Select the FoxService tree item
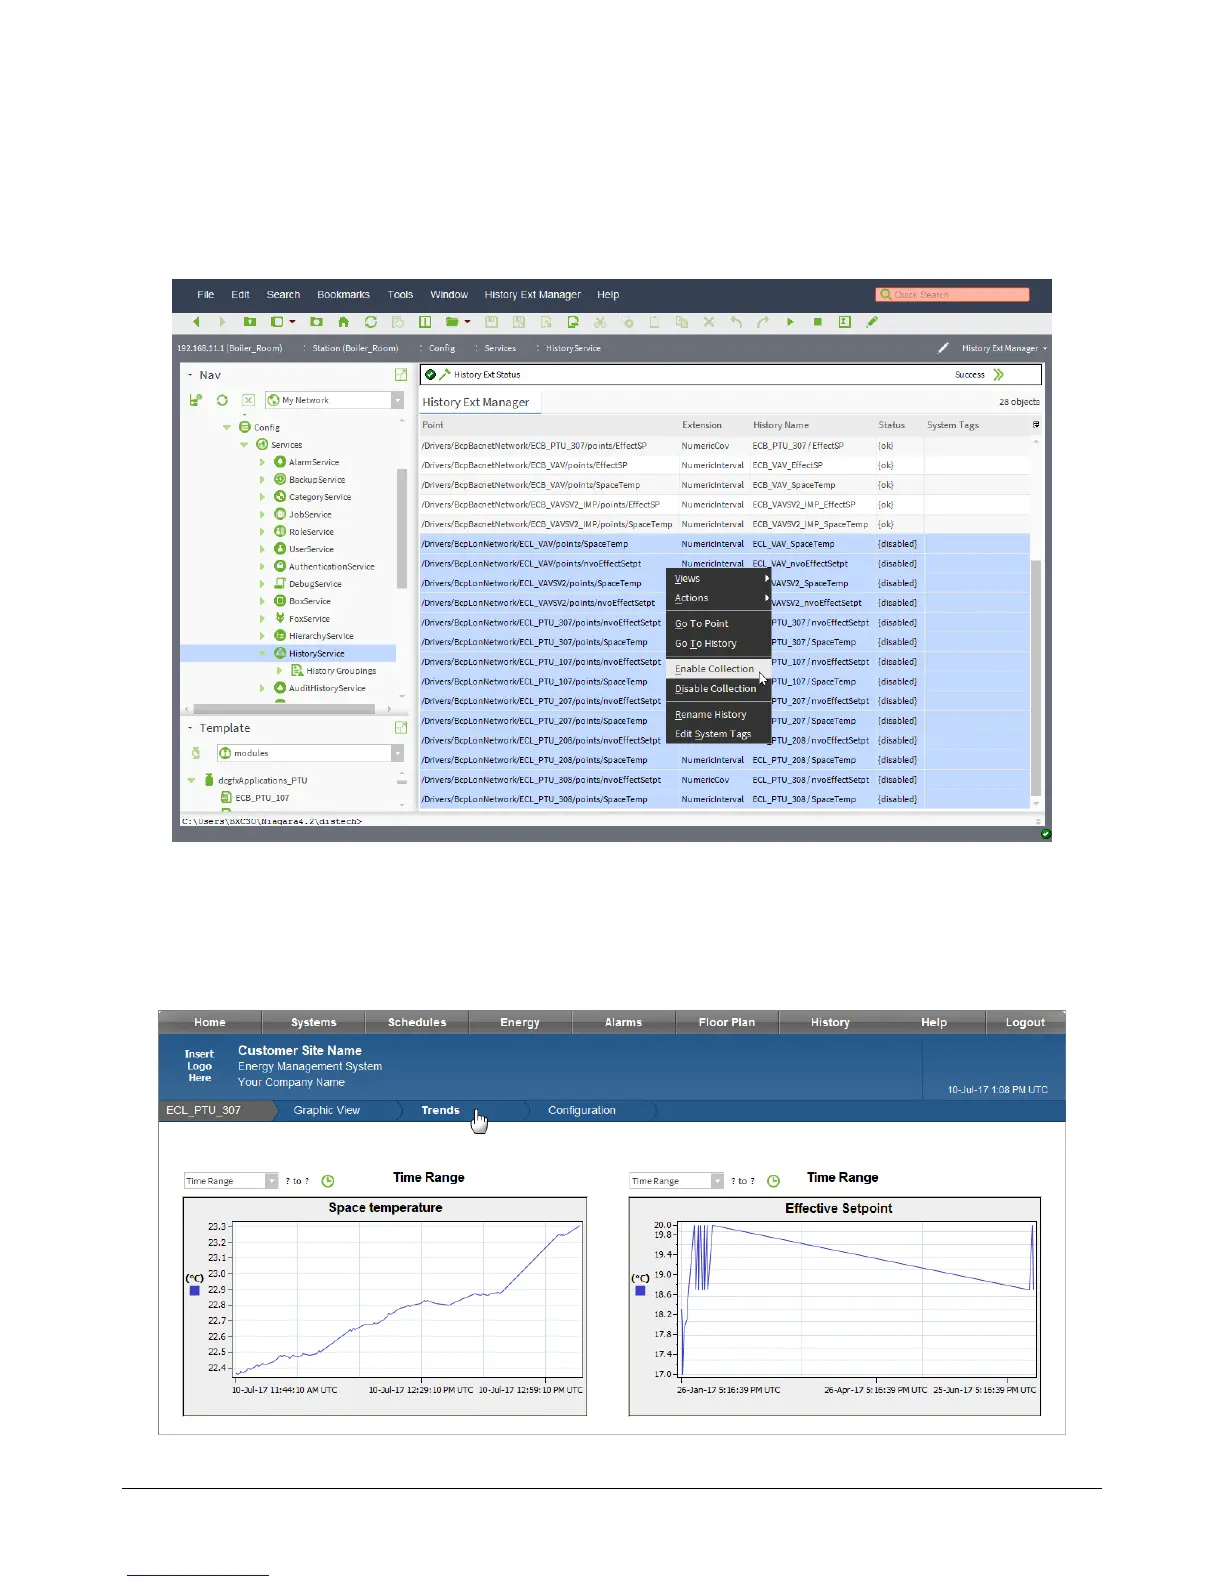 pos(309,619)
